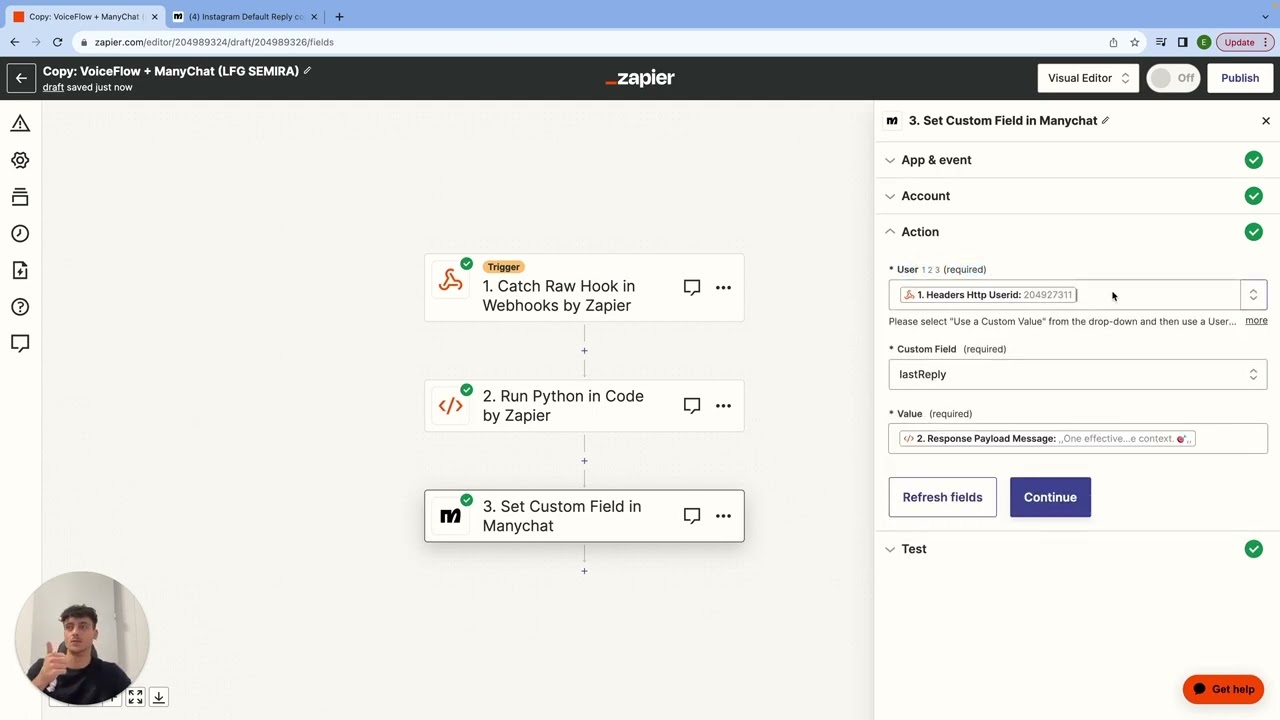1280x720 pixels.
Task: Open the settings gear sidebar icon
Action: (20, 160)
